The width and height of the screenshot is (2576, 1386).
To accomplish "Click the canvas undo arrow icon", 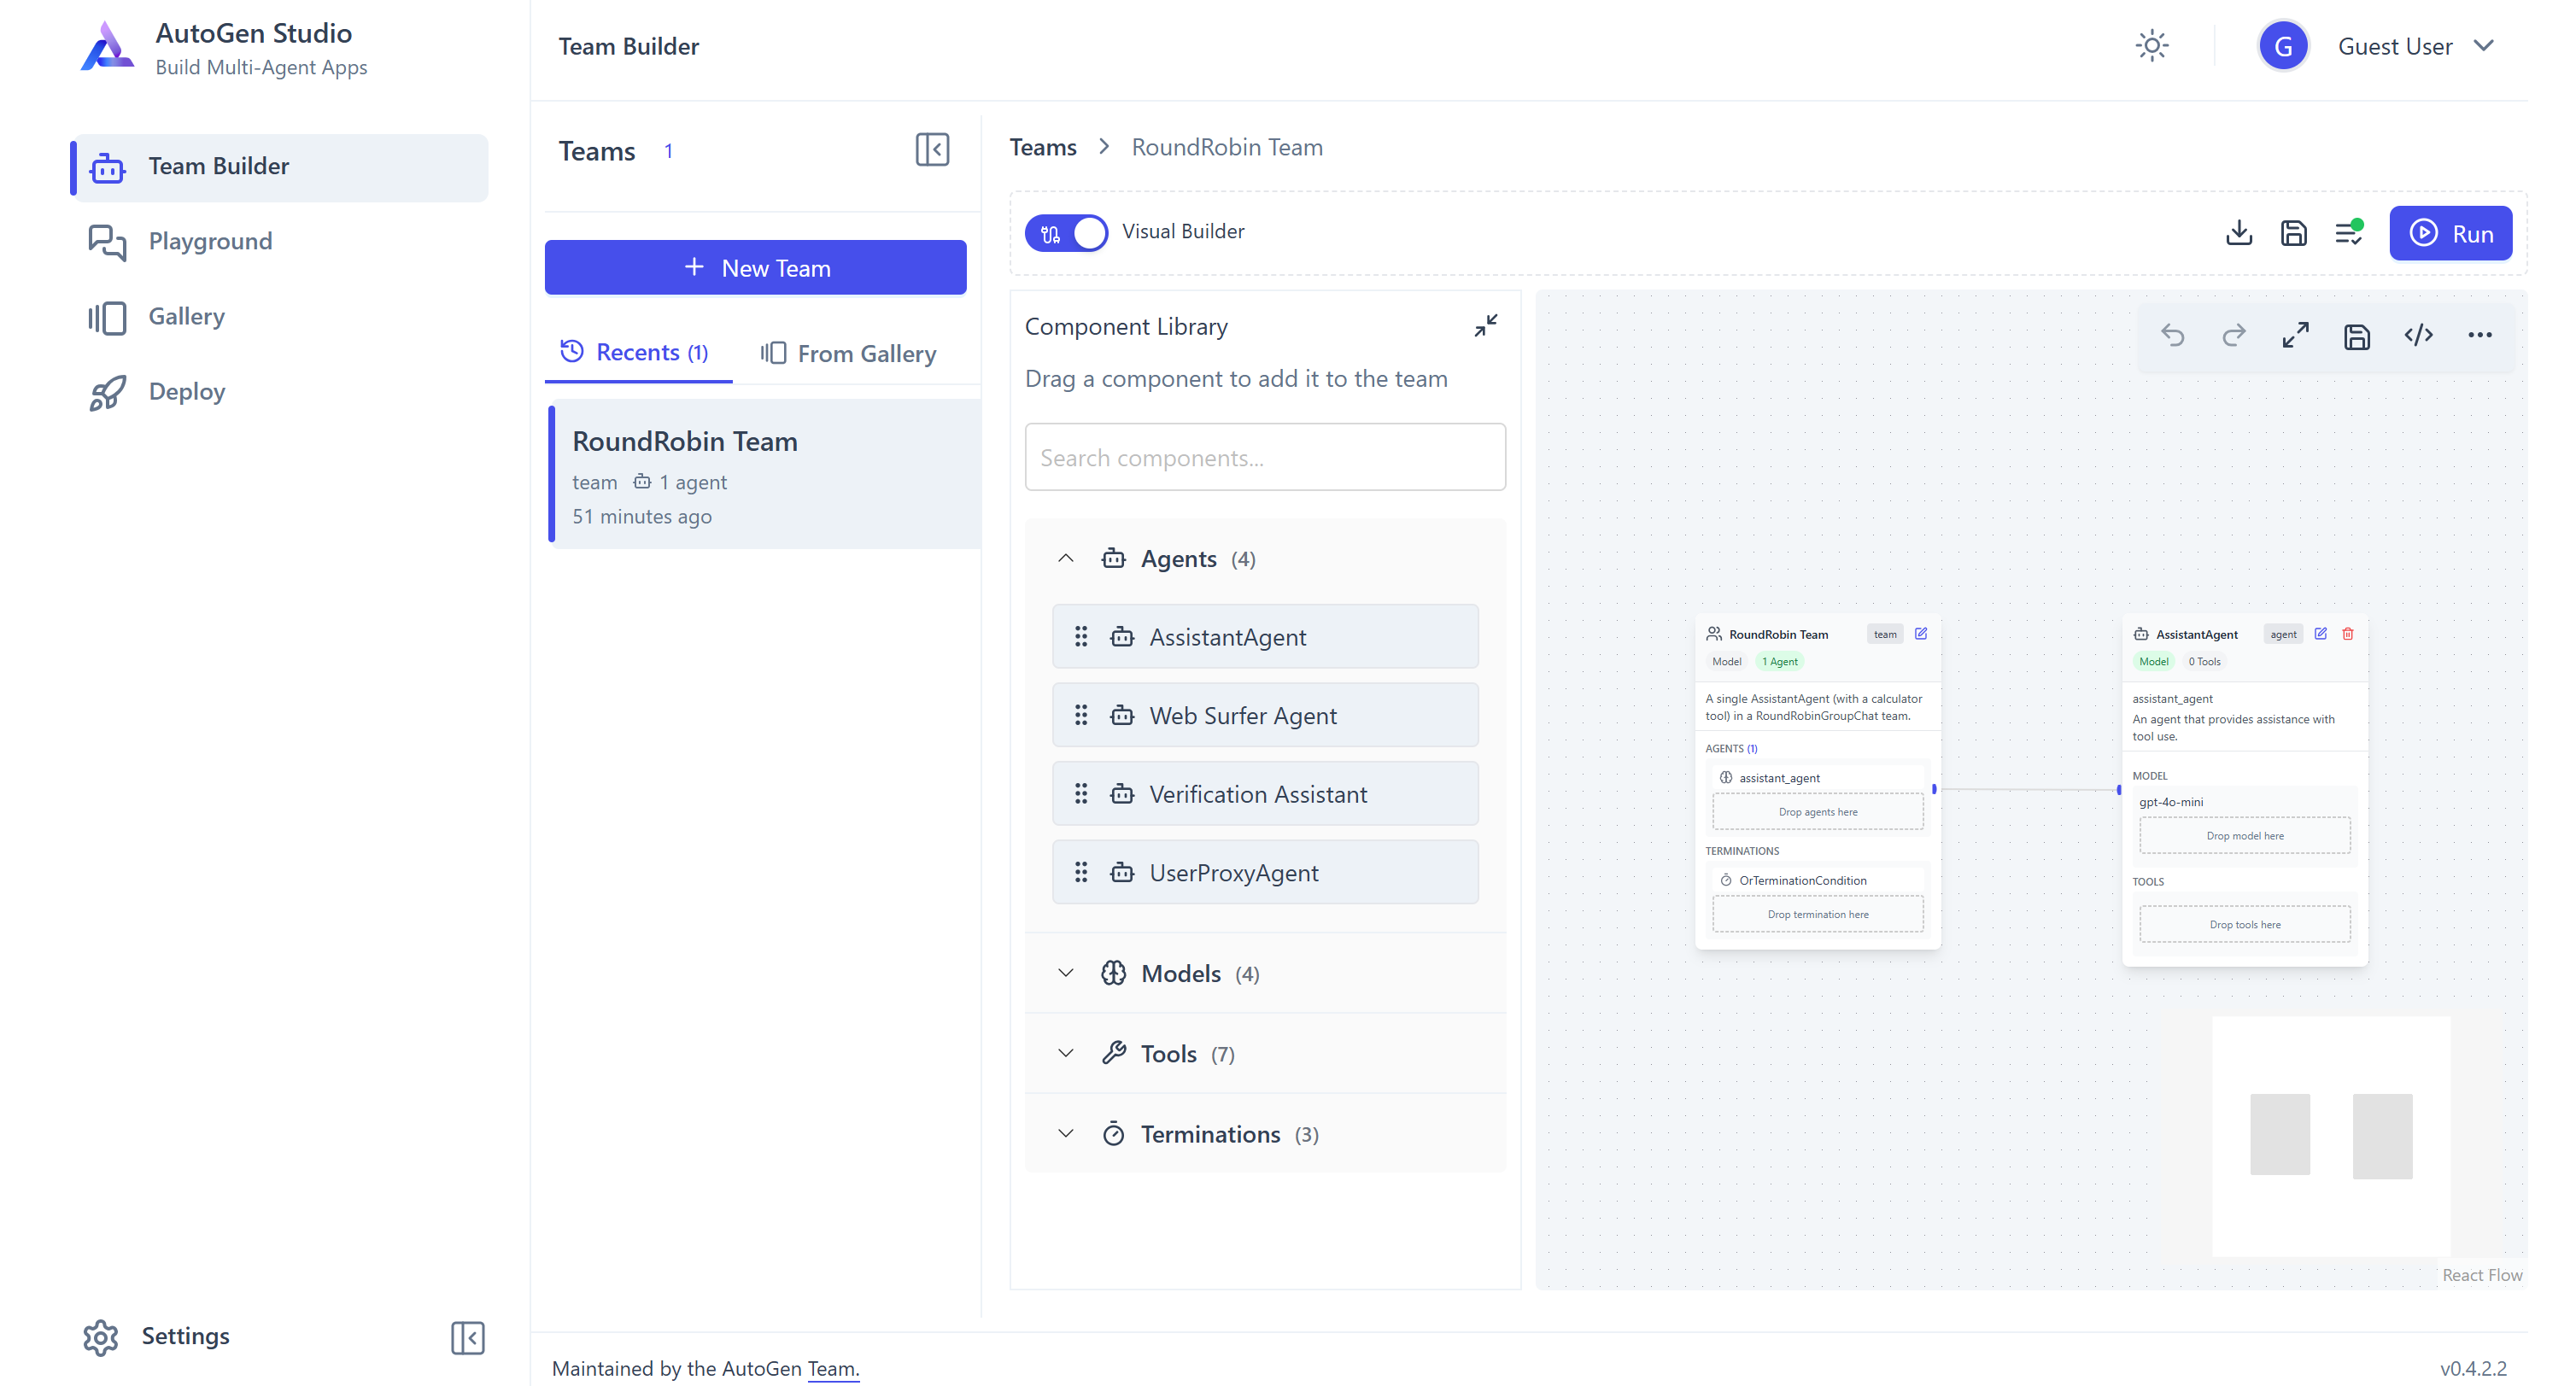I will click(2172, 335).
